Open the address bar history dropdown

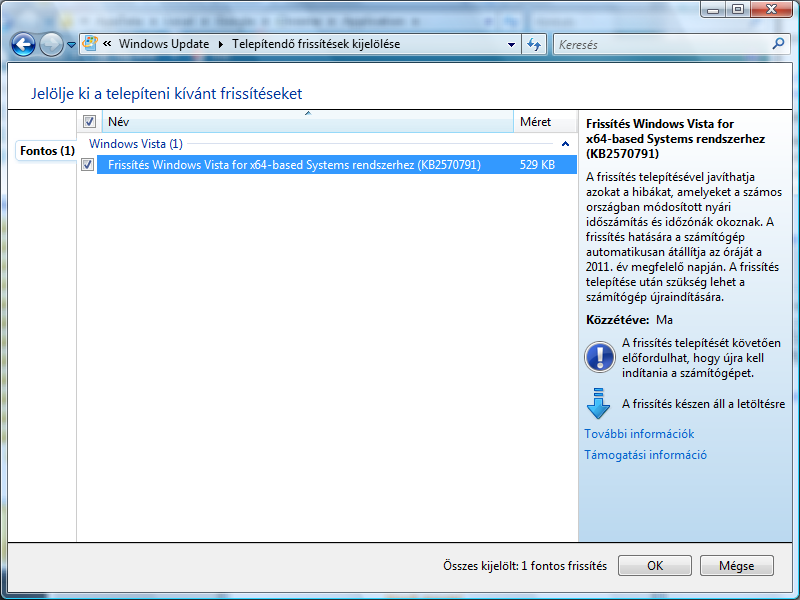(x=511, y=44)
